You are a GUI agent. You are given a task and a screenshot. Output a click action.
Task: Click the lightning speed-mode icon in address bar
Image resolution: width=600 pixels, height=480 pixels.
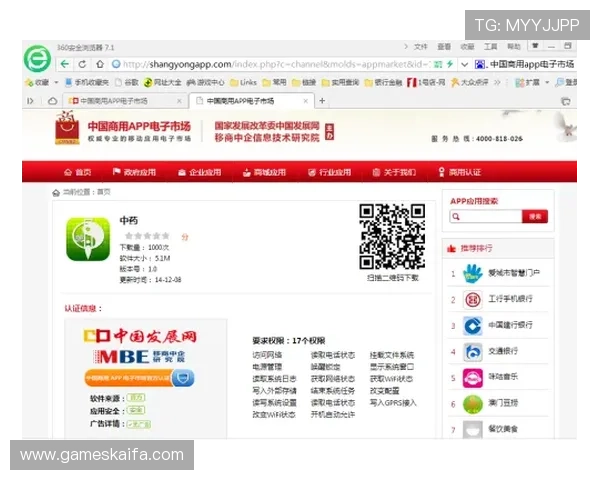pyautogui.click(x=450, y=64)
